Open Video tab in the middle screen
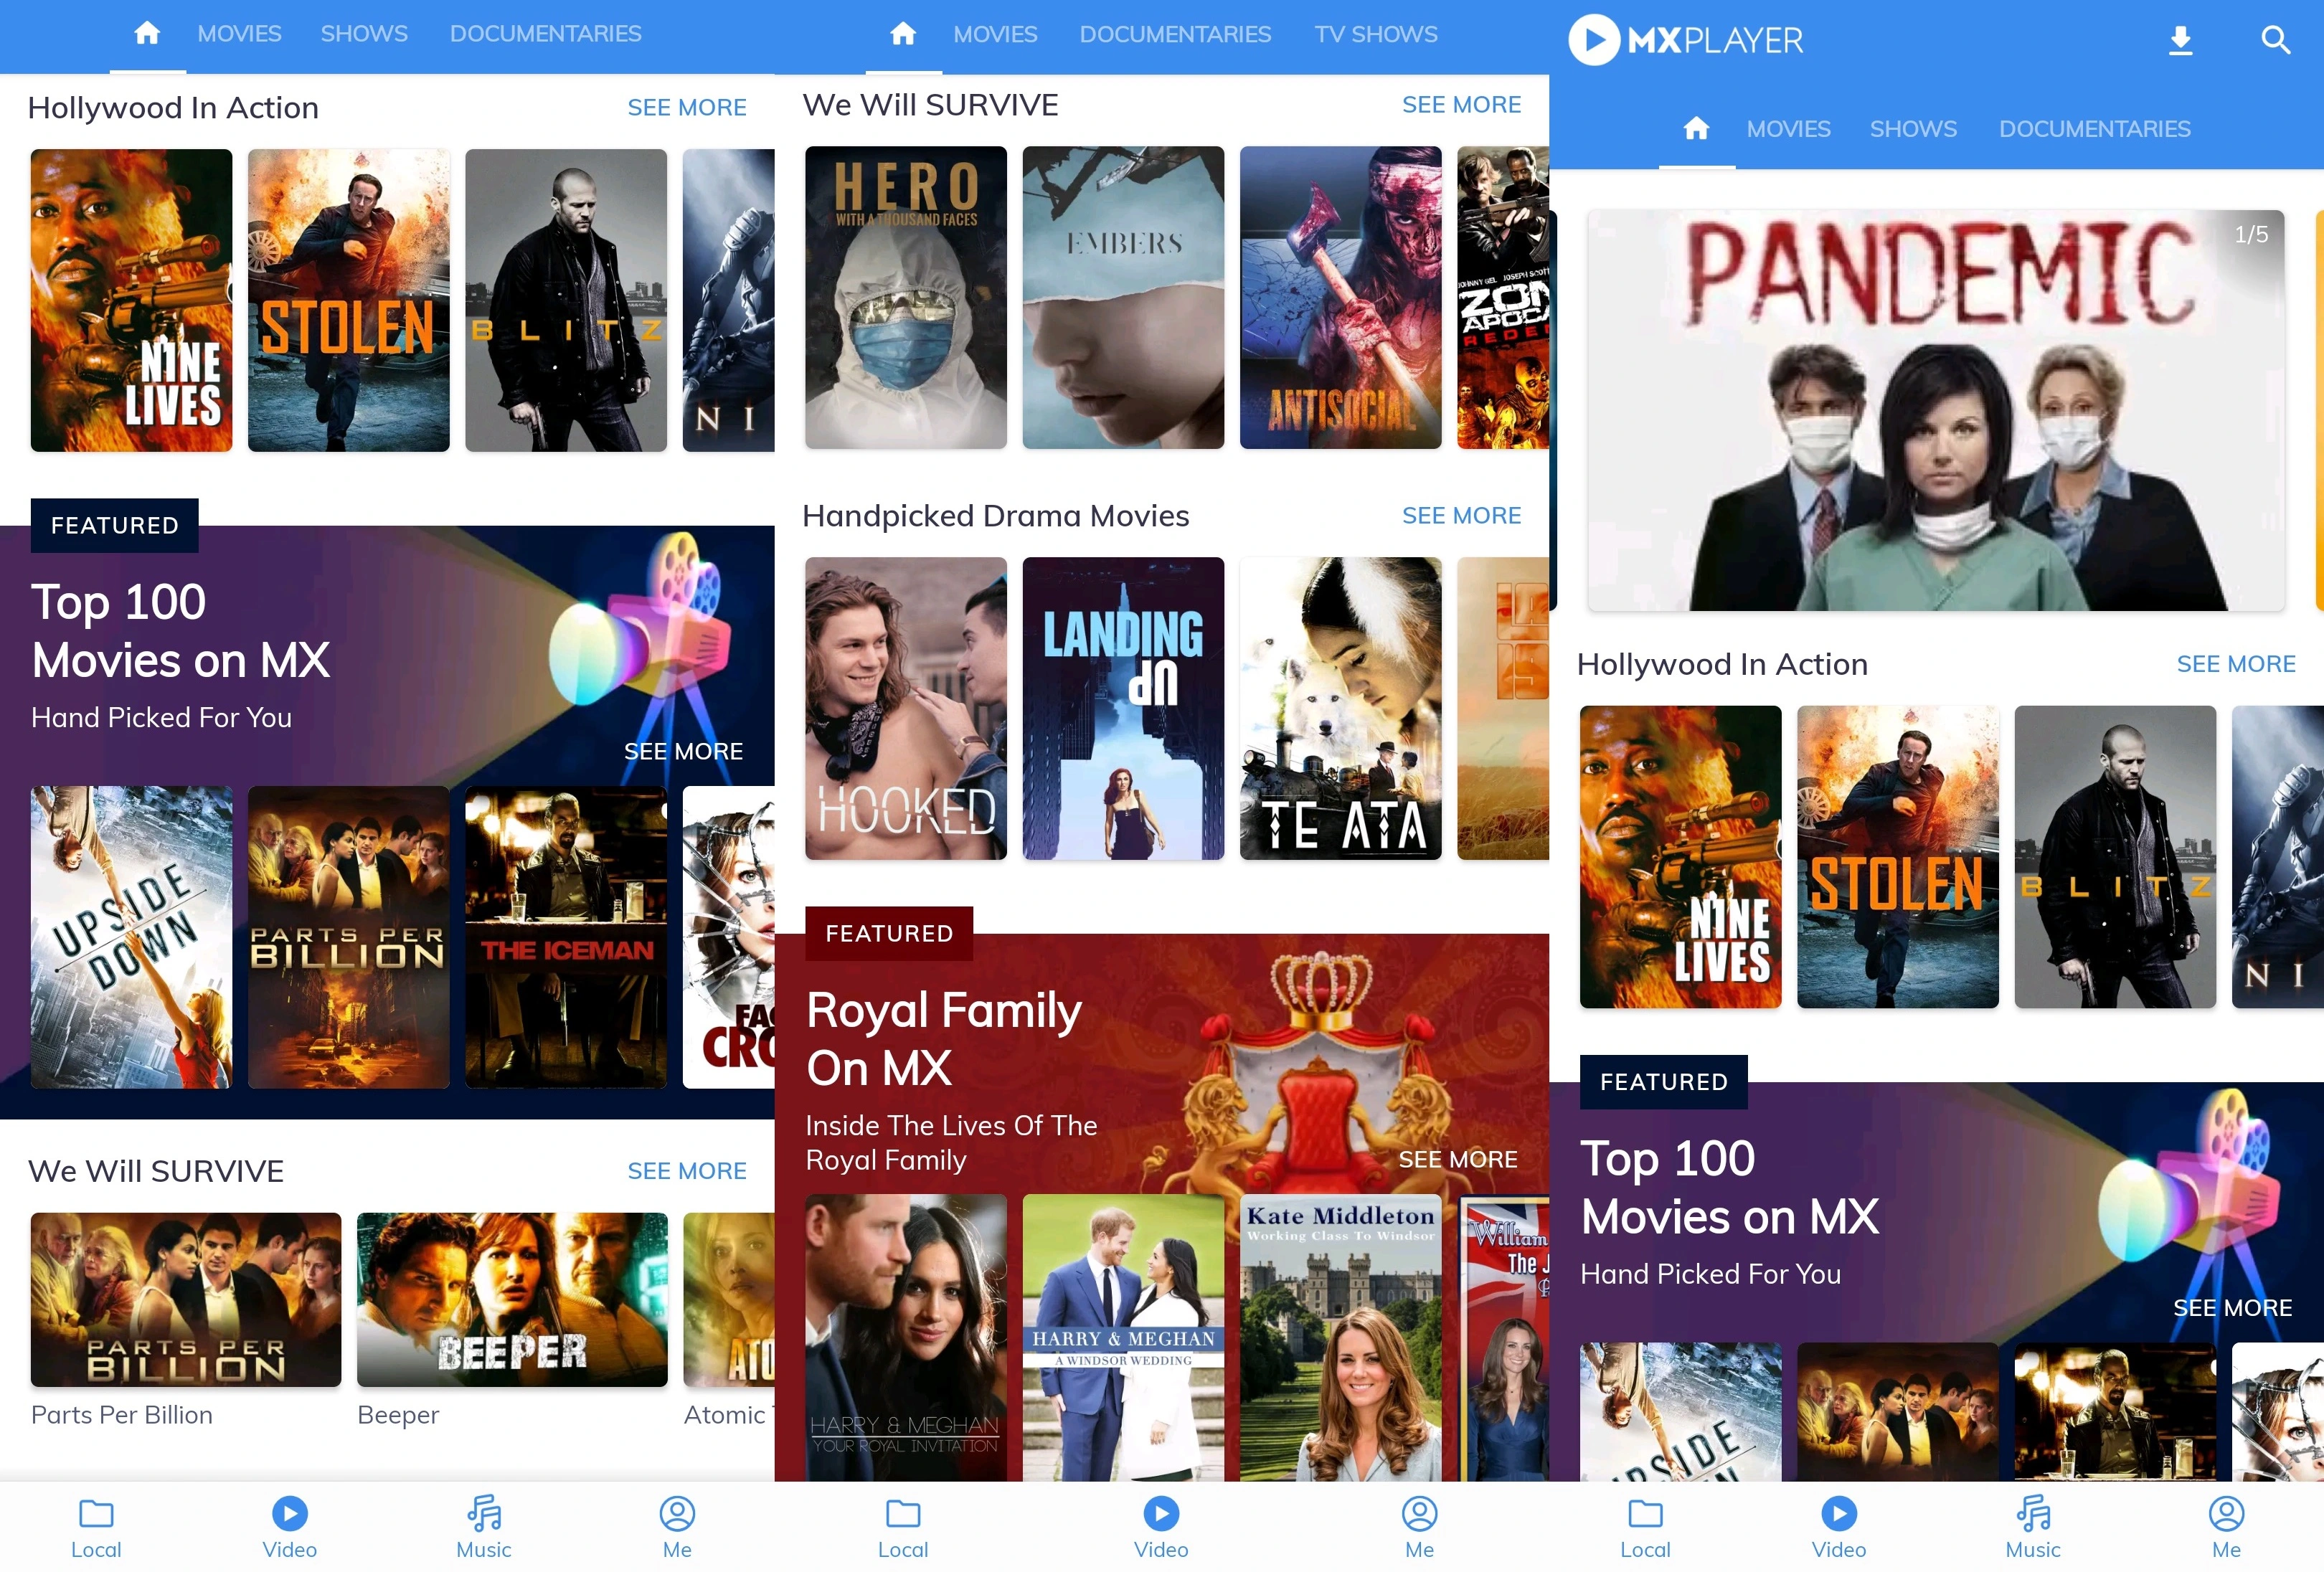Image resolution: width=2324 pixels, height=1572 pixels. (x=1161, y=1528)
